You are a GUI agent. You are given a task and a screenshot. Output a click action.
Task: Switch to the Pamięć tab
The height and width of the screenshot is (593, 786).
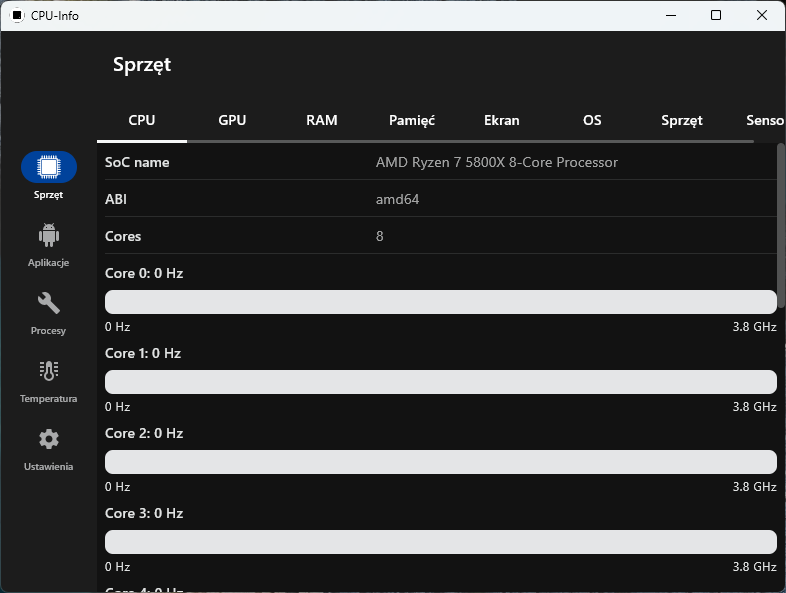(412, 120)
